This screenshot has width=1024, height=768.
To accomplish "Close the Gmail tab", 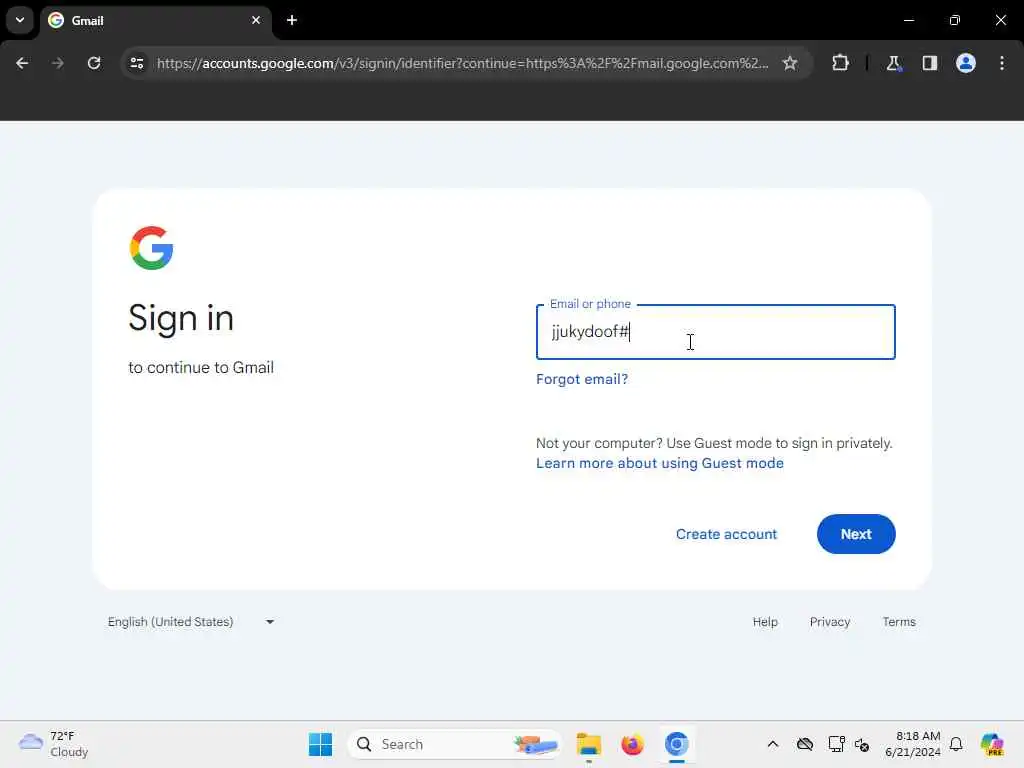I will [256, 20].
